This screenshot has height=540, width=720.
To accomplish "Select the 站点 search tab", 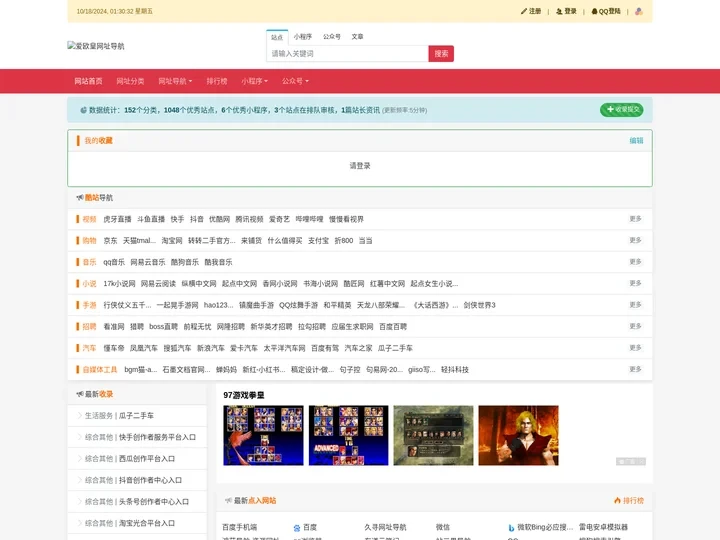I will (x=277, y=37).
